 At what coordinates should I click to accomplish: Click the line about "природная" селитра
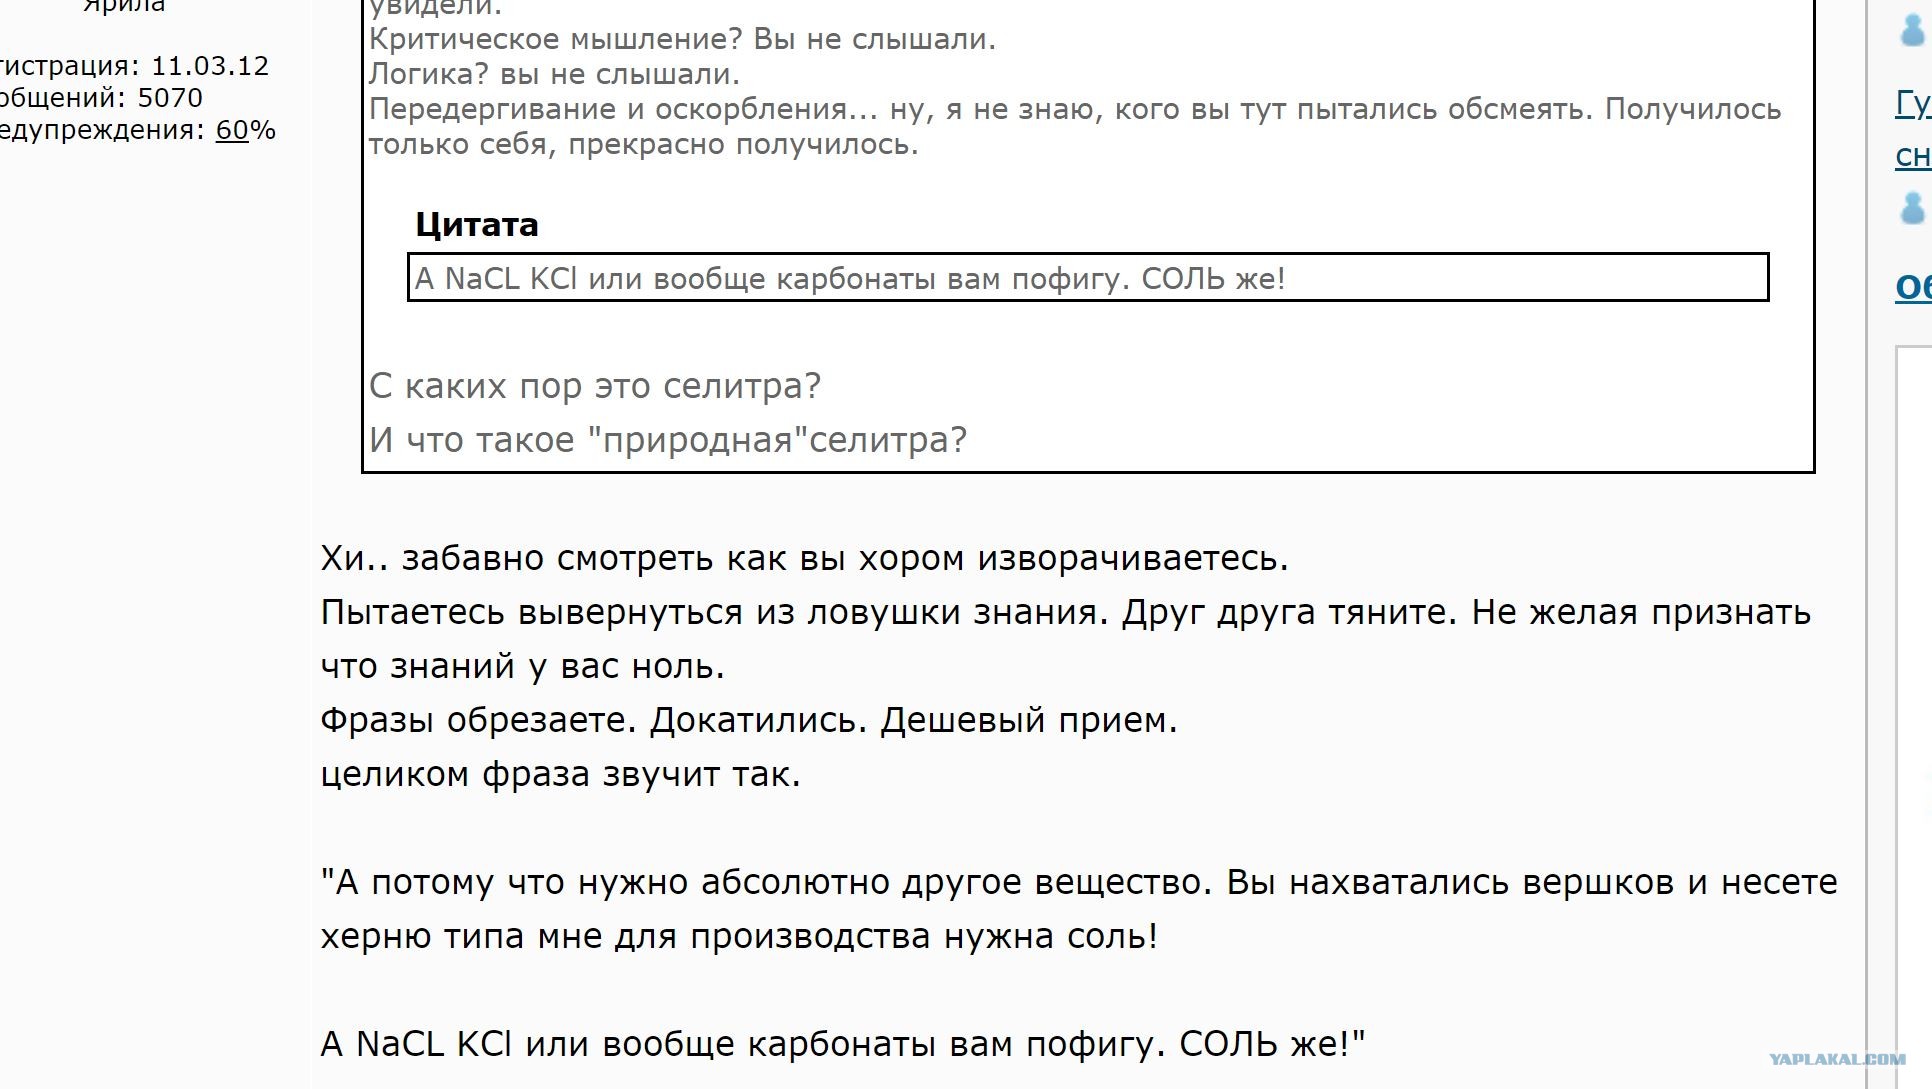pos(668,440)
